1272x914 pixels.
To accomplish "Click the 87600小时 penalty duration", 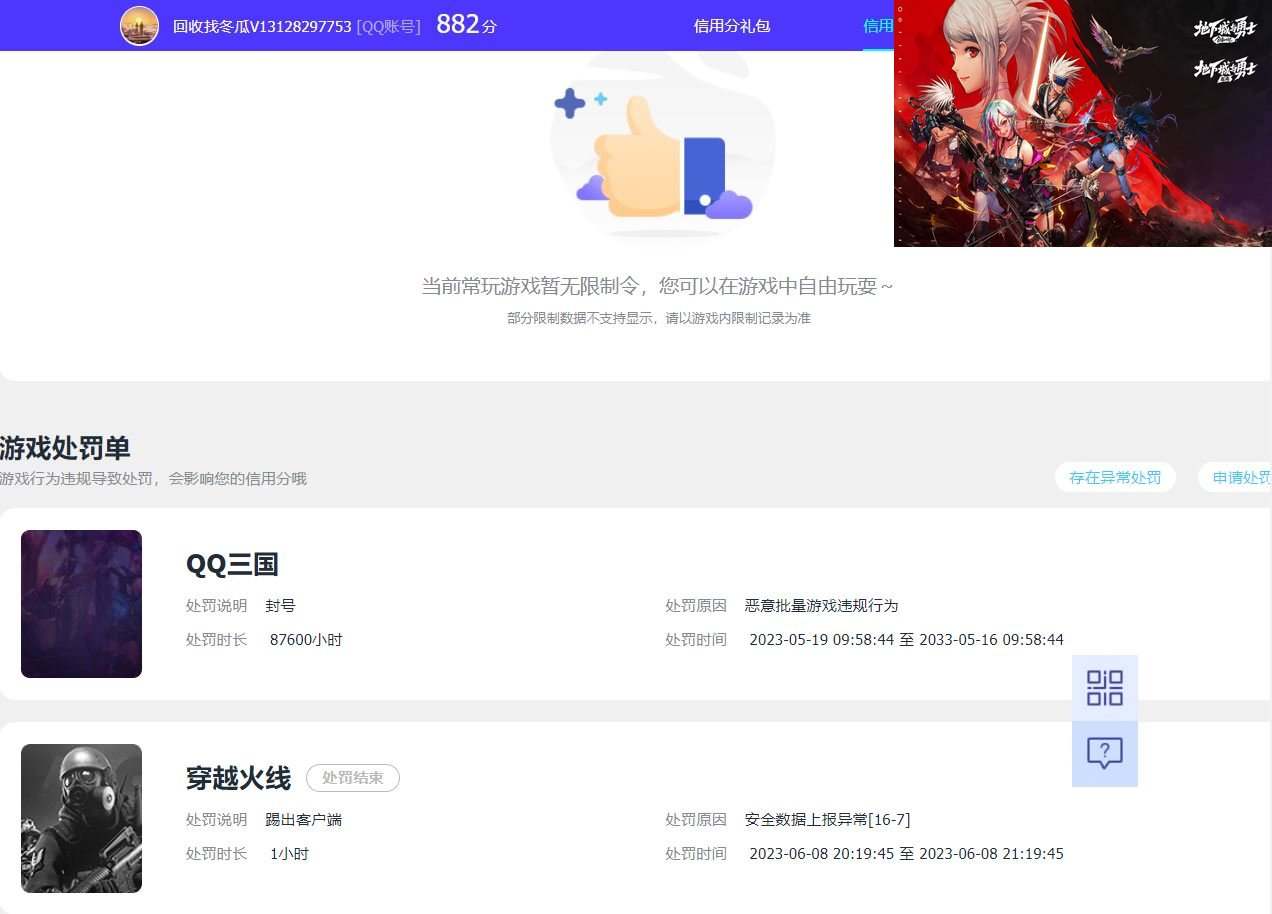I will coord(306,640).
